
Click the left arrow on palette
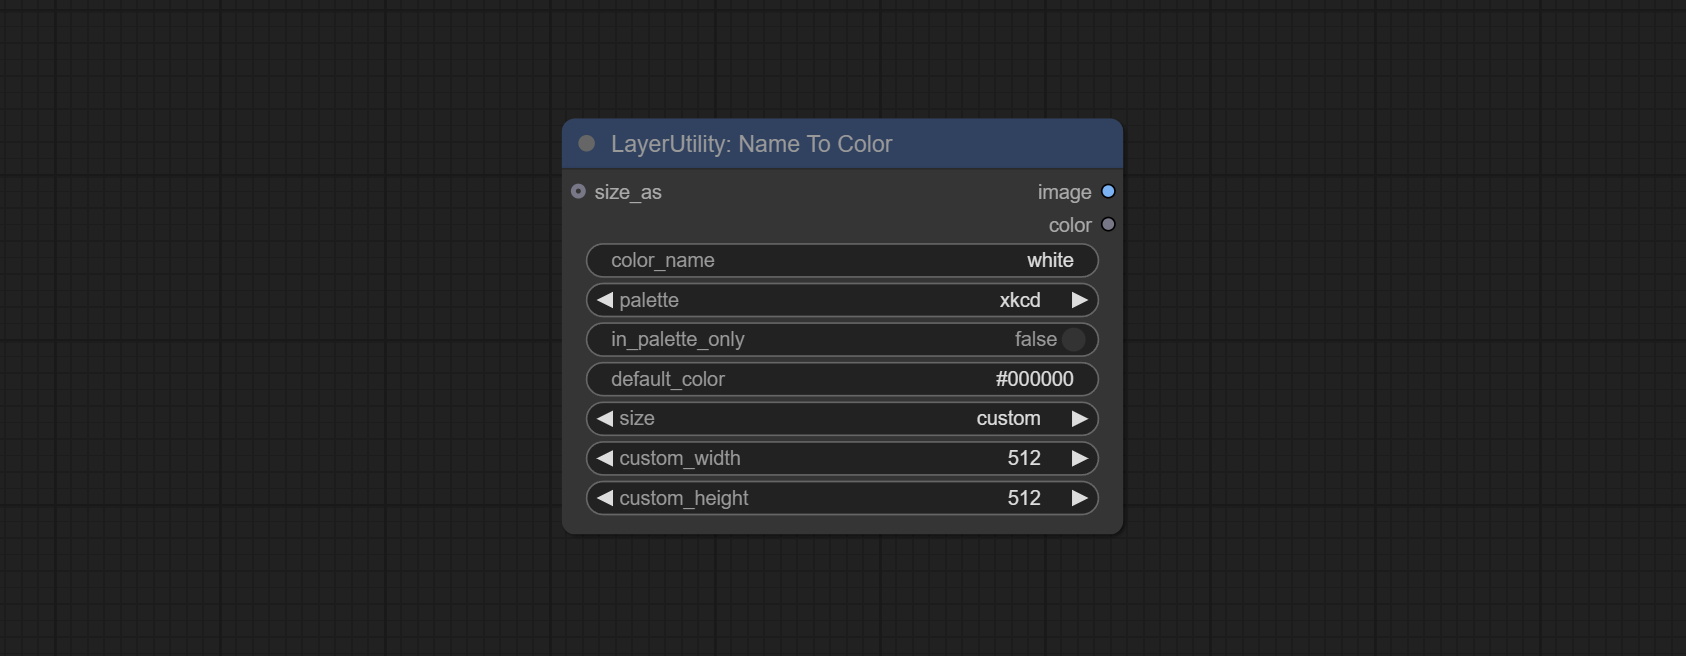604,300
